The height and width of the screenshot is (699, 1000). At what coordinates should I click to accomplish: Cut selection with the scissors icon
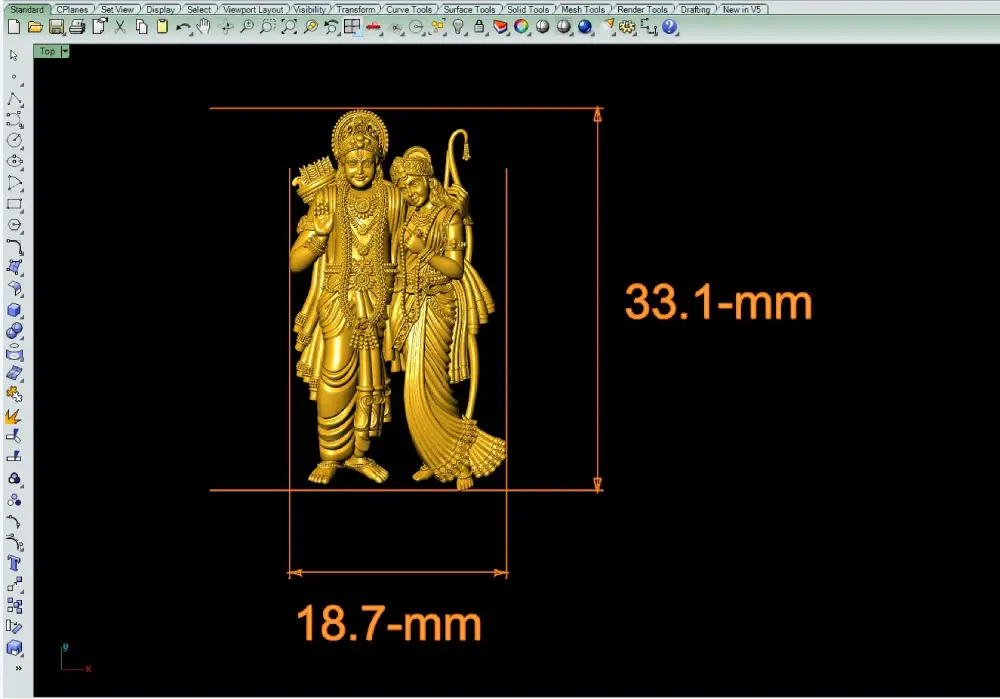tap(120, 27)
